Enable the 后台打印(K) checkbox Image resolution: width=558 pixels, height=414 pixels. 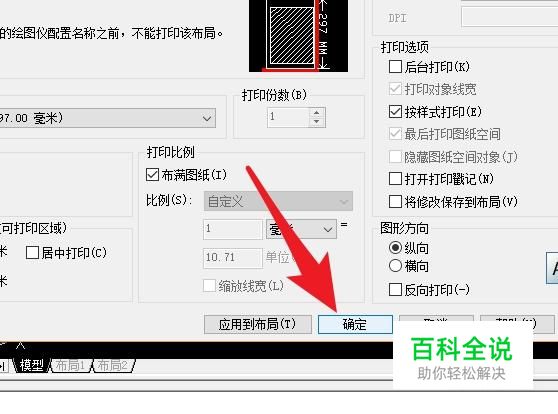tap(395, 67)
